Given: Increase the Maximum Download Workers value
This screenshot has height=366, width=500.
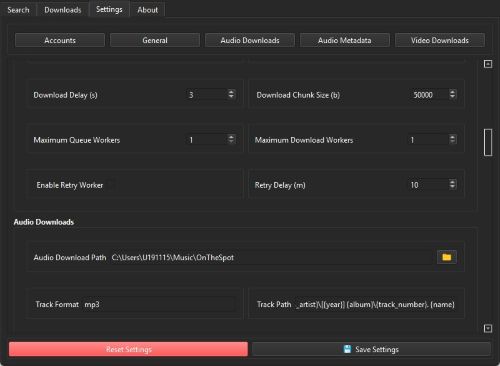Looking at the screenshot, I should pos(452,137).
